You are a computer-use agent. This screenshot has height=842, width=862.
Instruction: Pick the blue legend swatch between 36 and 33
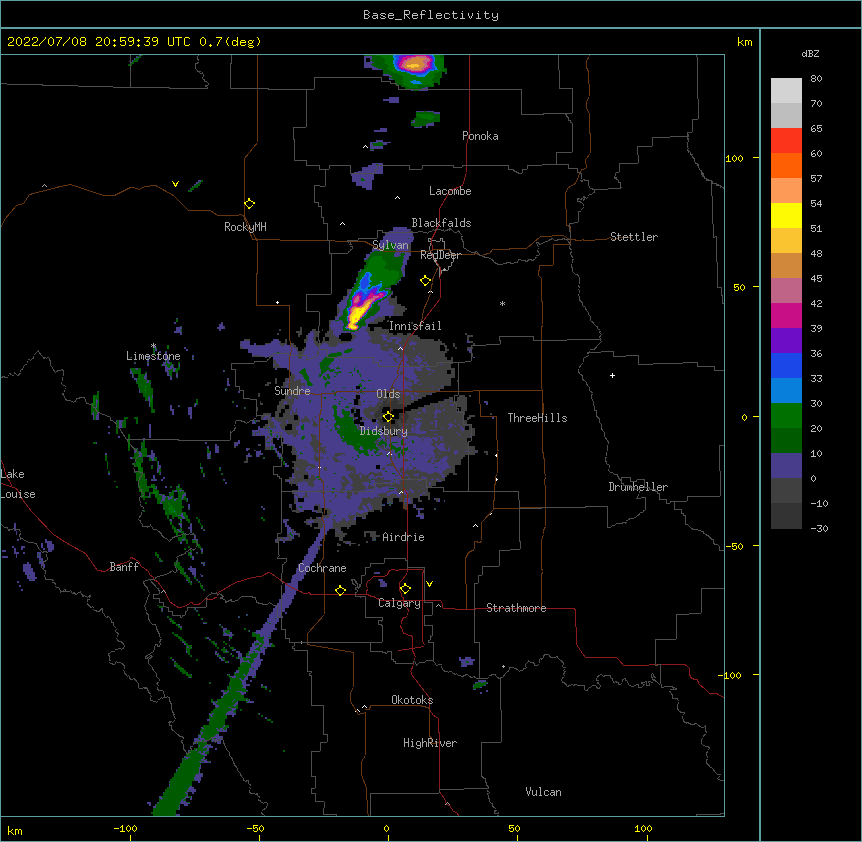click(x=786, y=365)
